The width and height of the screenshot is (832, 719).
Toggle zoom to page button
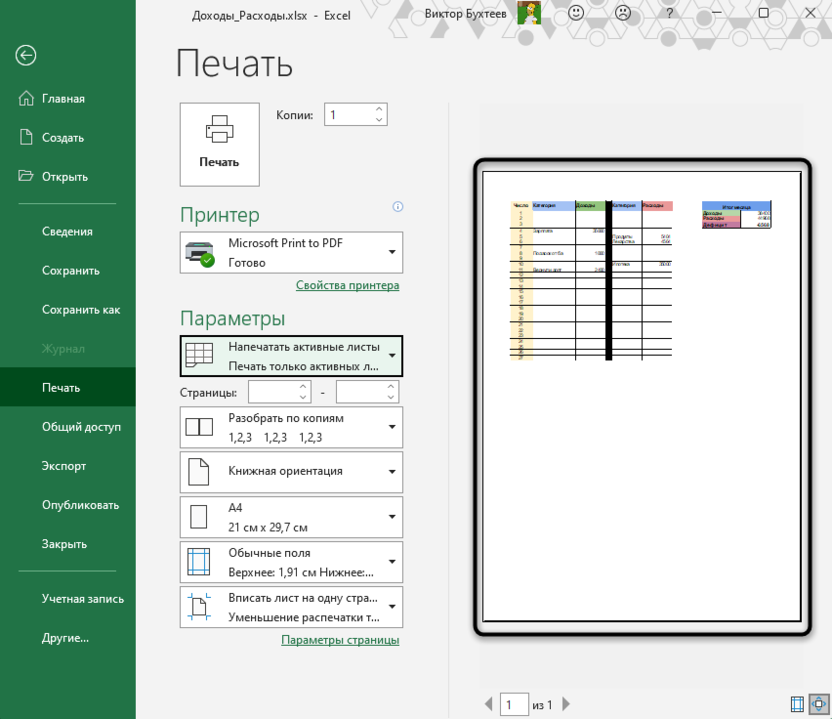pyautogui.click(x=819, y=704)
